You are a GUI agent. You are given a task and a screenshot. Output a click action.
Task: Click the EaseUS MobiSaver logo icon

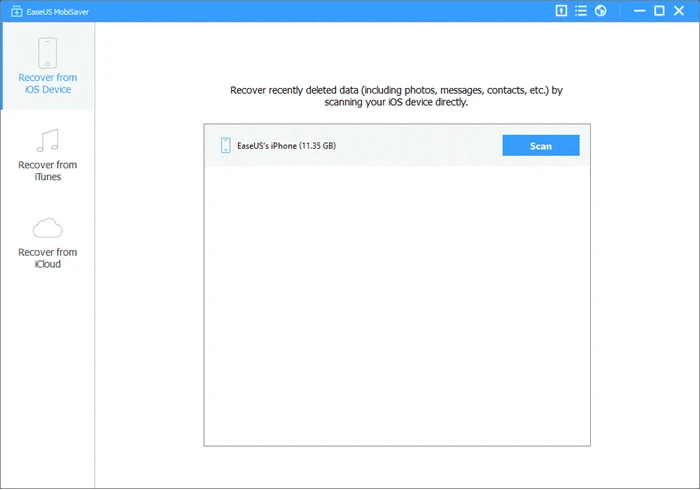point(12,11)
